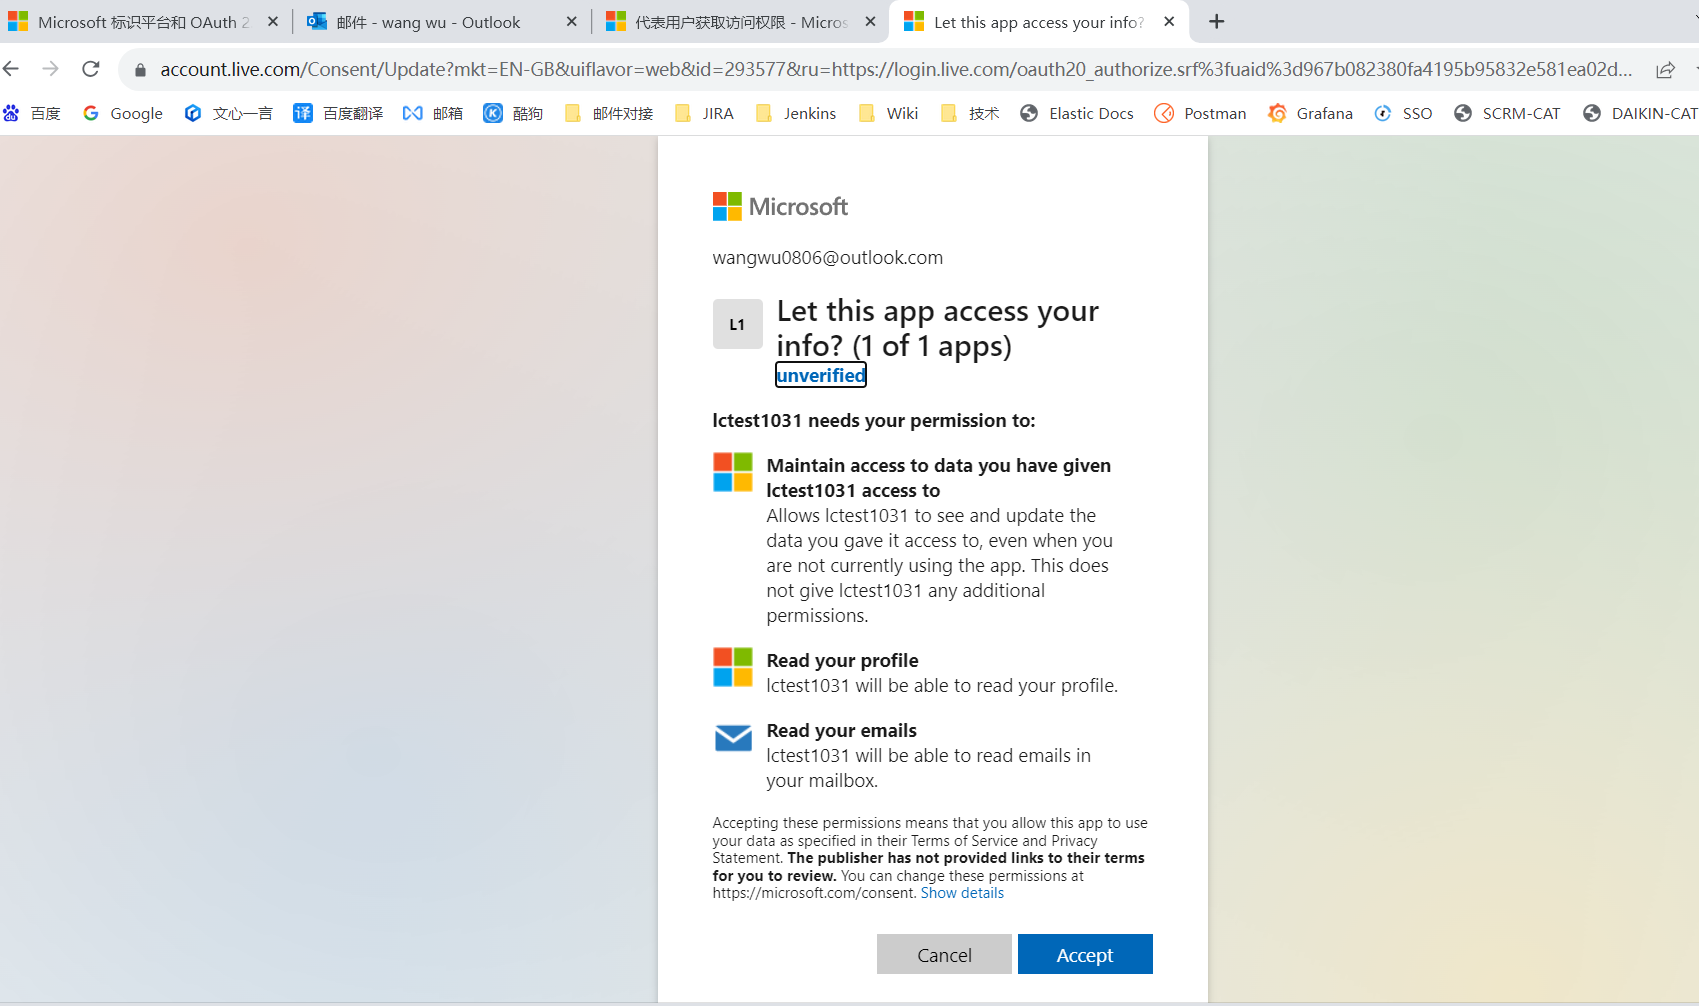The width and height of the screenshot is (1699, 1006).
Task: Navigate back to the previous page
Action: [11, 68]
